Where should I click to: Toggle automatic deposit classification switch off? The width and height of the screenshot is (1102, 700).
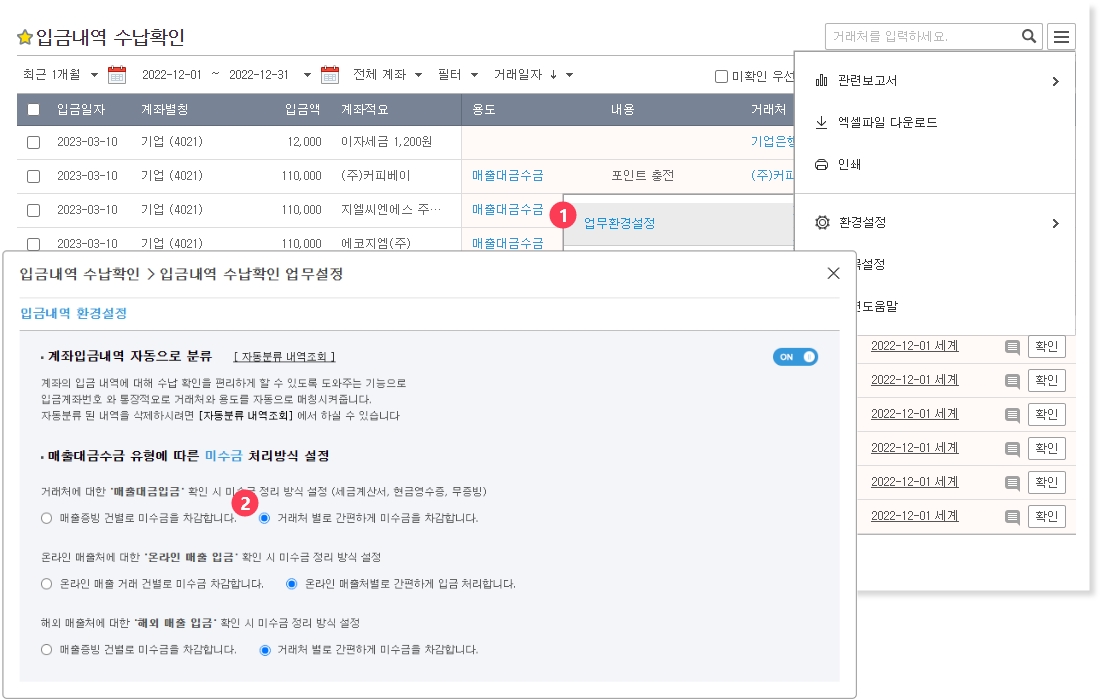coord(795,357)
